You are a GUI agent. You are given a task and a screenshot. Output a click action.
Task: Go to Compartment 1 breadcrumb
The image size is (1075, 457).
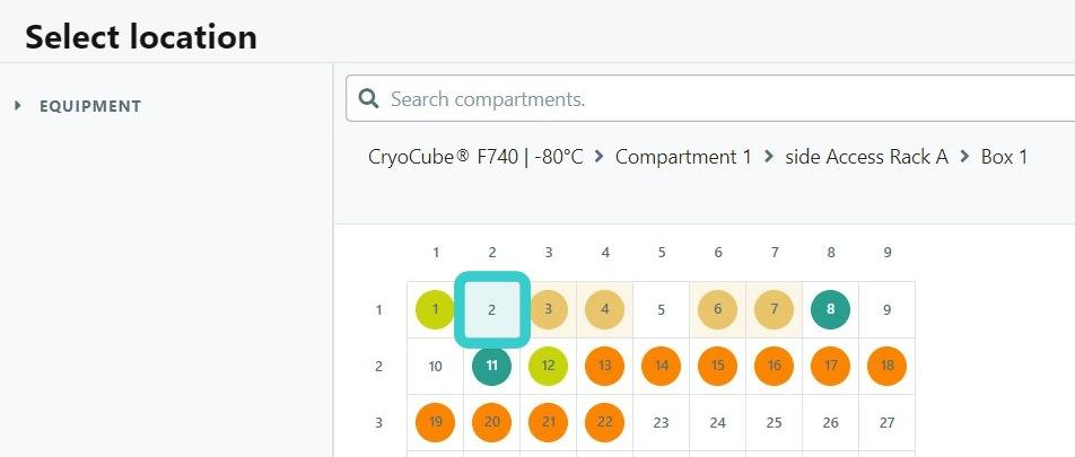tap(683, 157)
